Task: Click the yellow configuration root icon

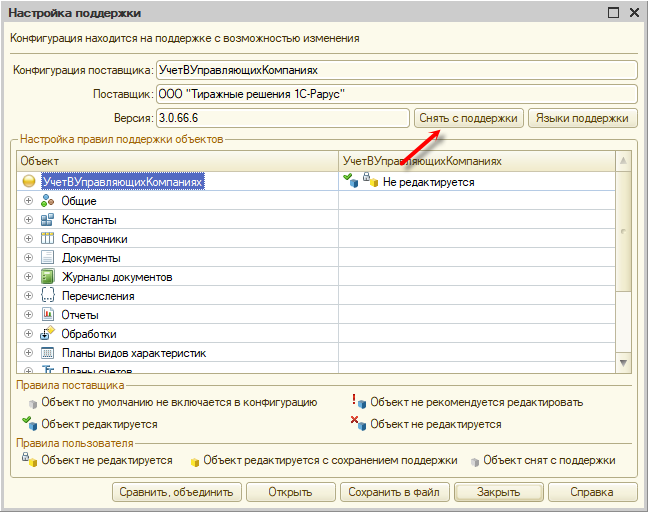Action: pyautogui.click(x=29, y=181)
